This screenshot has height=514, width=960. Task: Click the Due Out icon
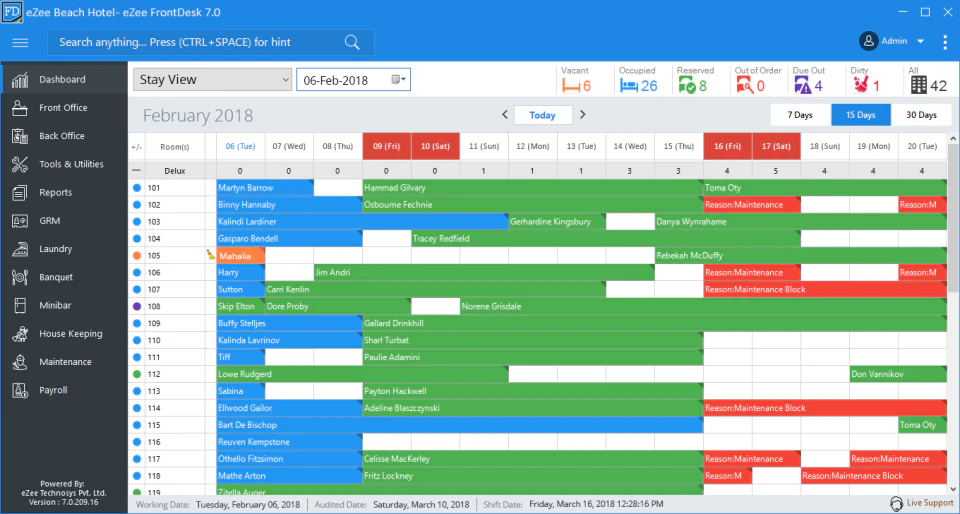pyautogui.click(x=802, y=86)
